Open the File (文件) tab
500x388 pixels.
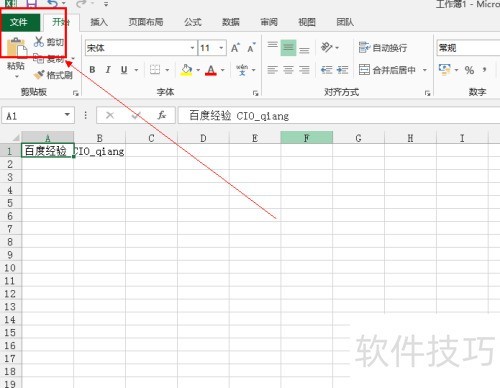point(19,22)
